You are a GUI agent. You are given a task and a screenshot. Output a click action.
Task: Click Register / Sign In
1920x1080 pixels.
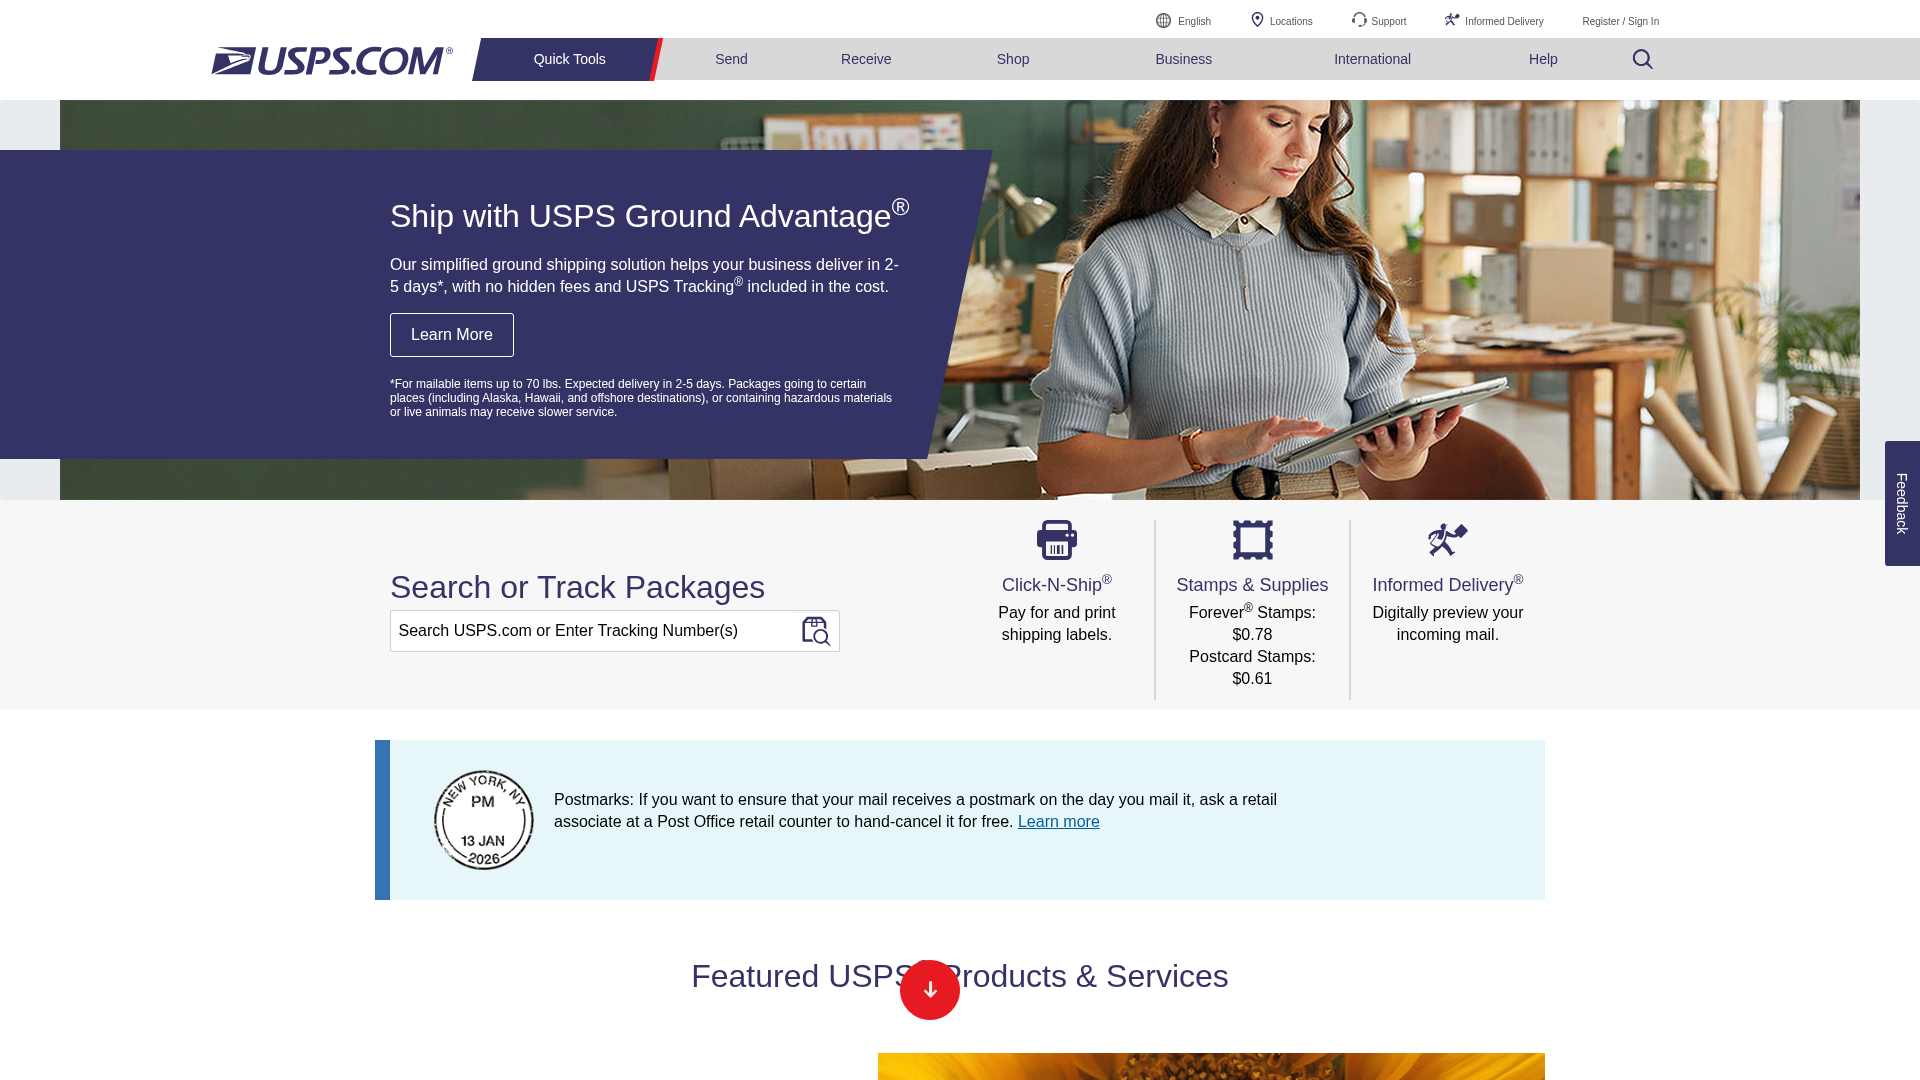pyautogui.click(x=1619, y=21)
